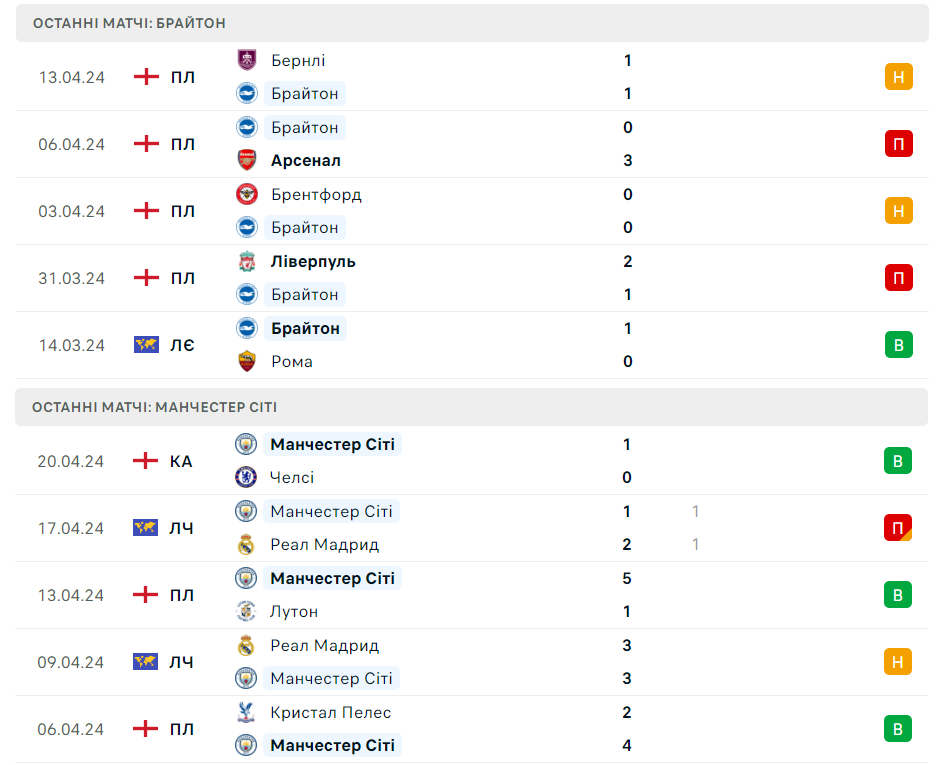Click the Burnley club crest icon
The width and height of the screenshot is (941, 765).
247,60
